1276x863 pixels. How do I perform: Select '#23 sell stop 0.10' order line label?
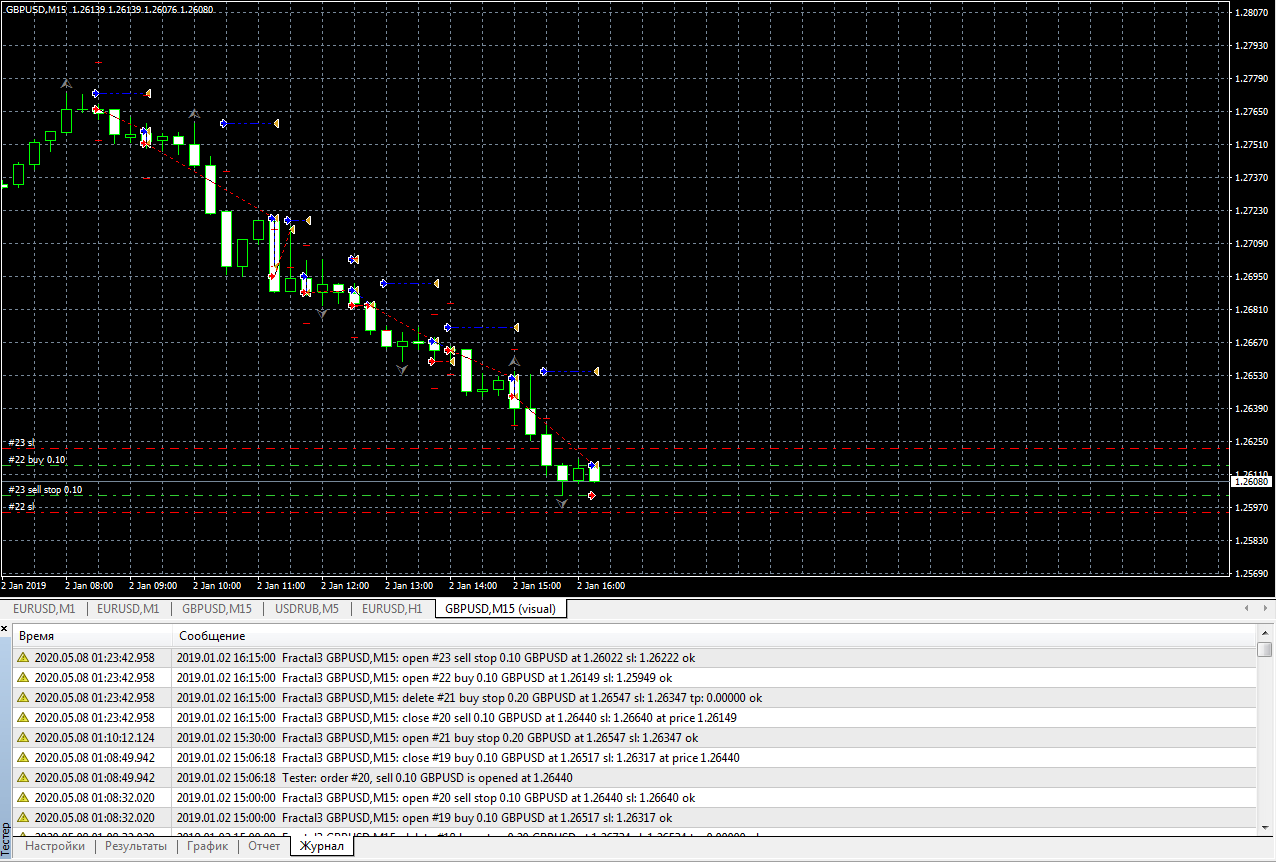pyautogui.click(x=45, y=490)
